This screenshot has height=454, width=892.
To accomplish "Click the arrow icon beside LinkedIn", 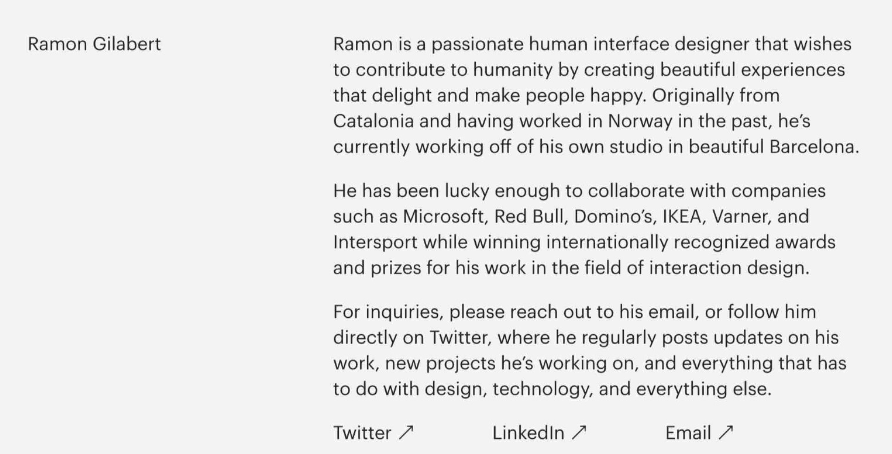I will (579, 433).
